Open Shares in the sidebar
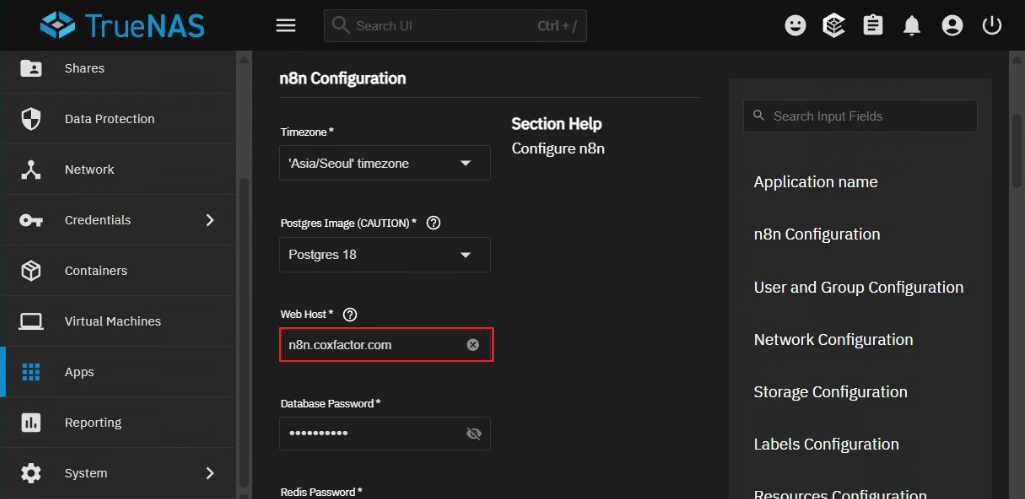The height and width of the screenshot is (499, 1025). click(x=118, y=68)
